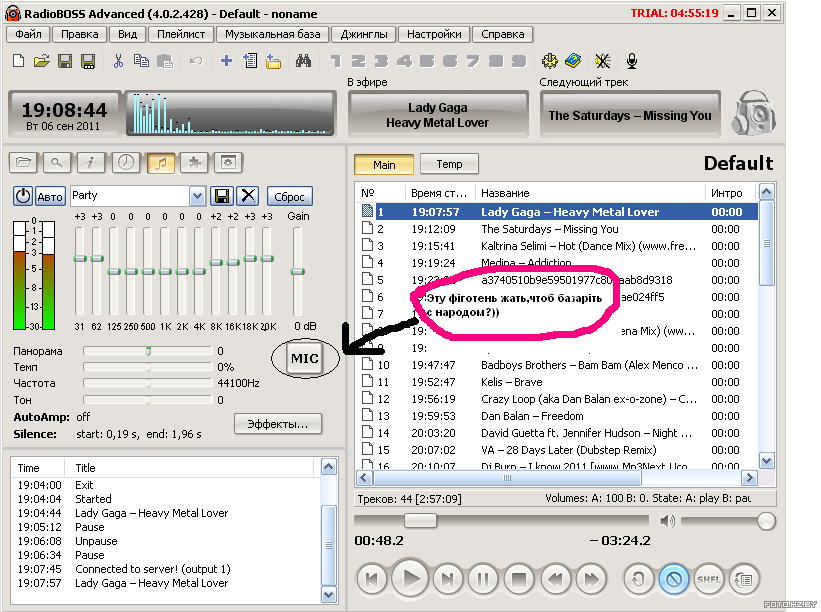Skip to the next track
The height and width of the screenshot is (612, 821).
point(448,579)
